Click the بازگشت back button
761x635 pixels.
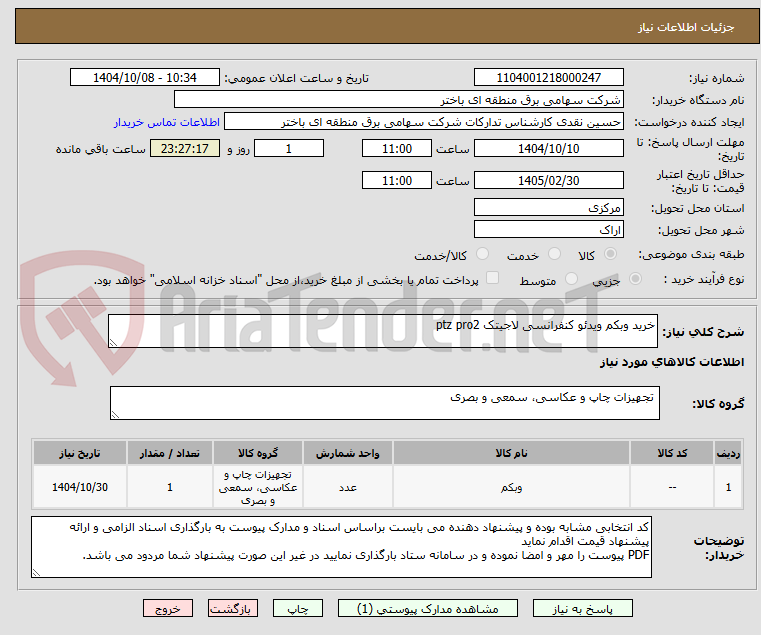tap(233, 608)
